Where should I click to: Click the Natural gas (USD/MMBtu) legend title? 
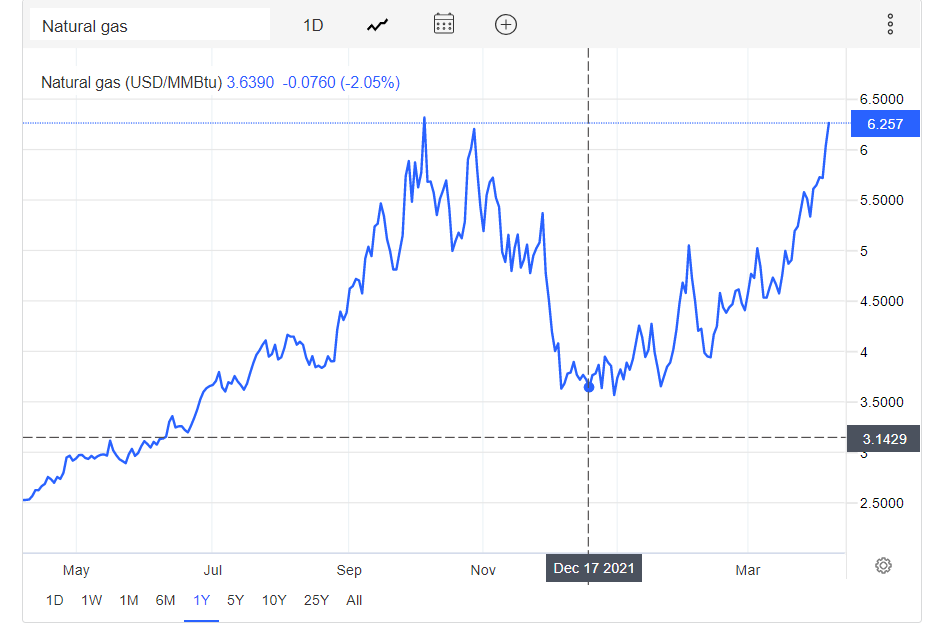[131, 82]
